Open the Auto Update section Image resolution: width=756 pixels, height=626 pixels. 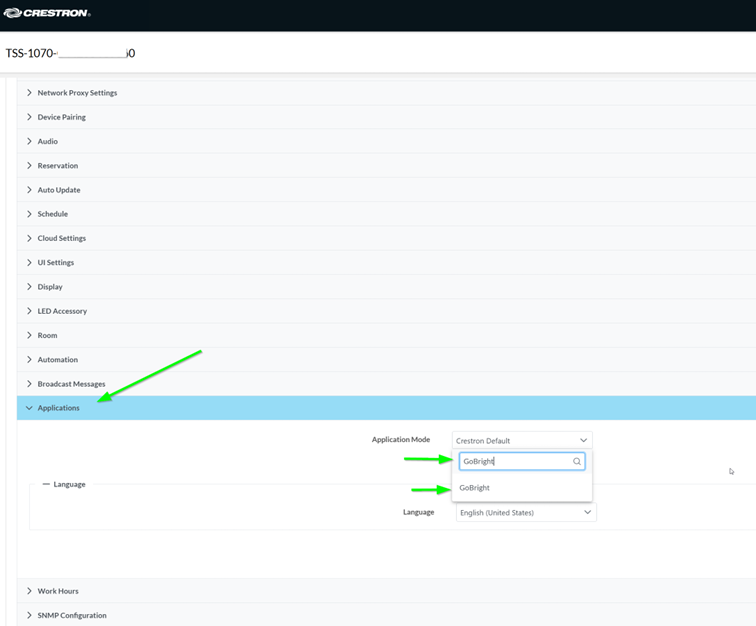(58, 190)
